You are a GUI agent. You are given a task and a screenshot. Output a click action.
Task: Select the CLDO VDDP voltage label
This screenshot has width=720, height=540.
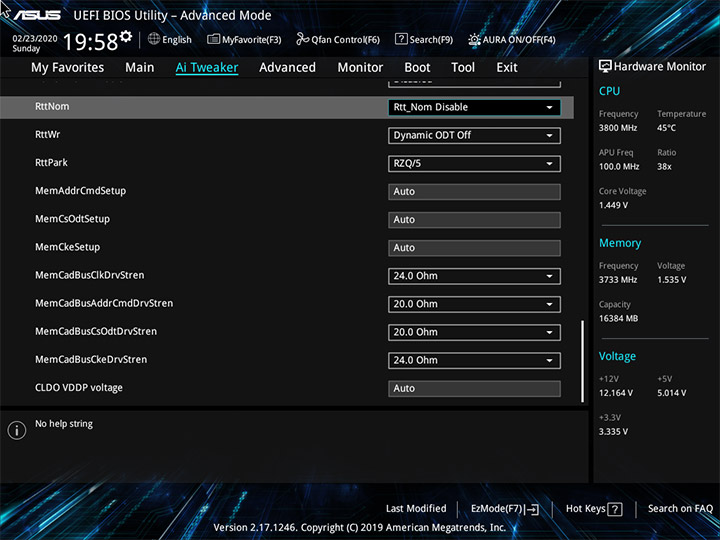79,388
